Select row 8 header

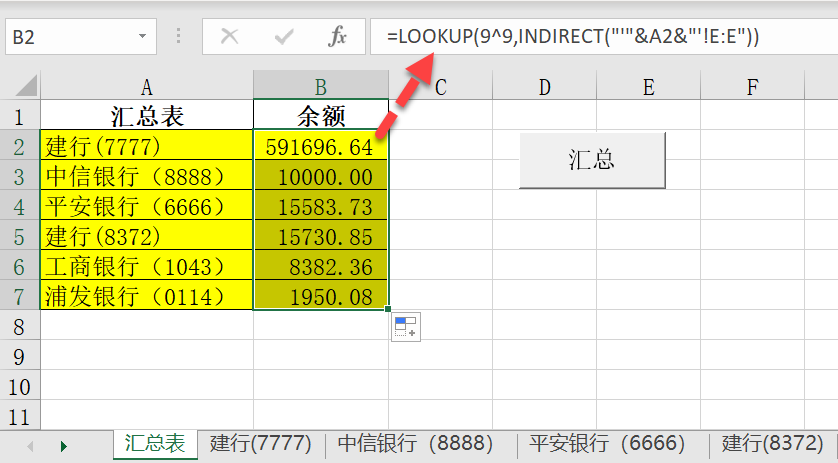pyautogui.click(x=20, y=325)
